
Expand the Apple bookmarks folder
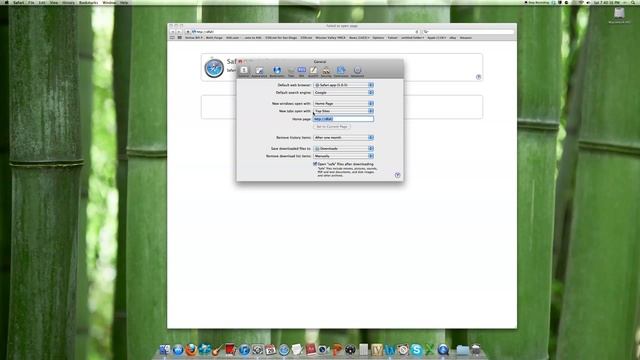tap(436, 38)
